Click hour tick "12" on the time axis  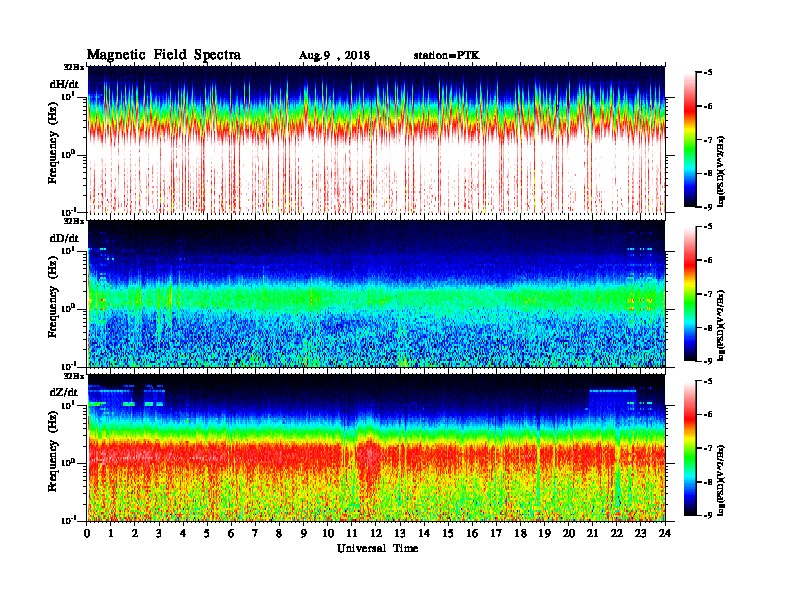(376, 534)
